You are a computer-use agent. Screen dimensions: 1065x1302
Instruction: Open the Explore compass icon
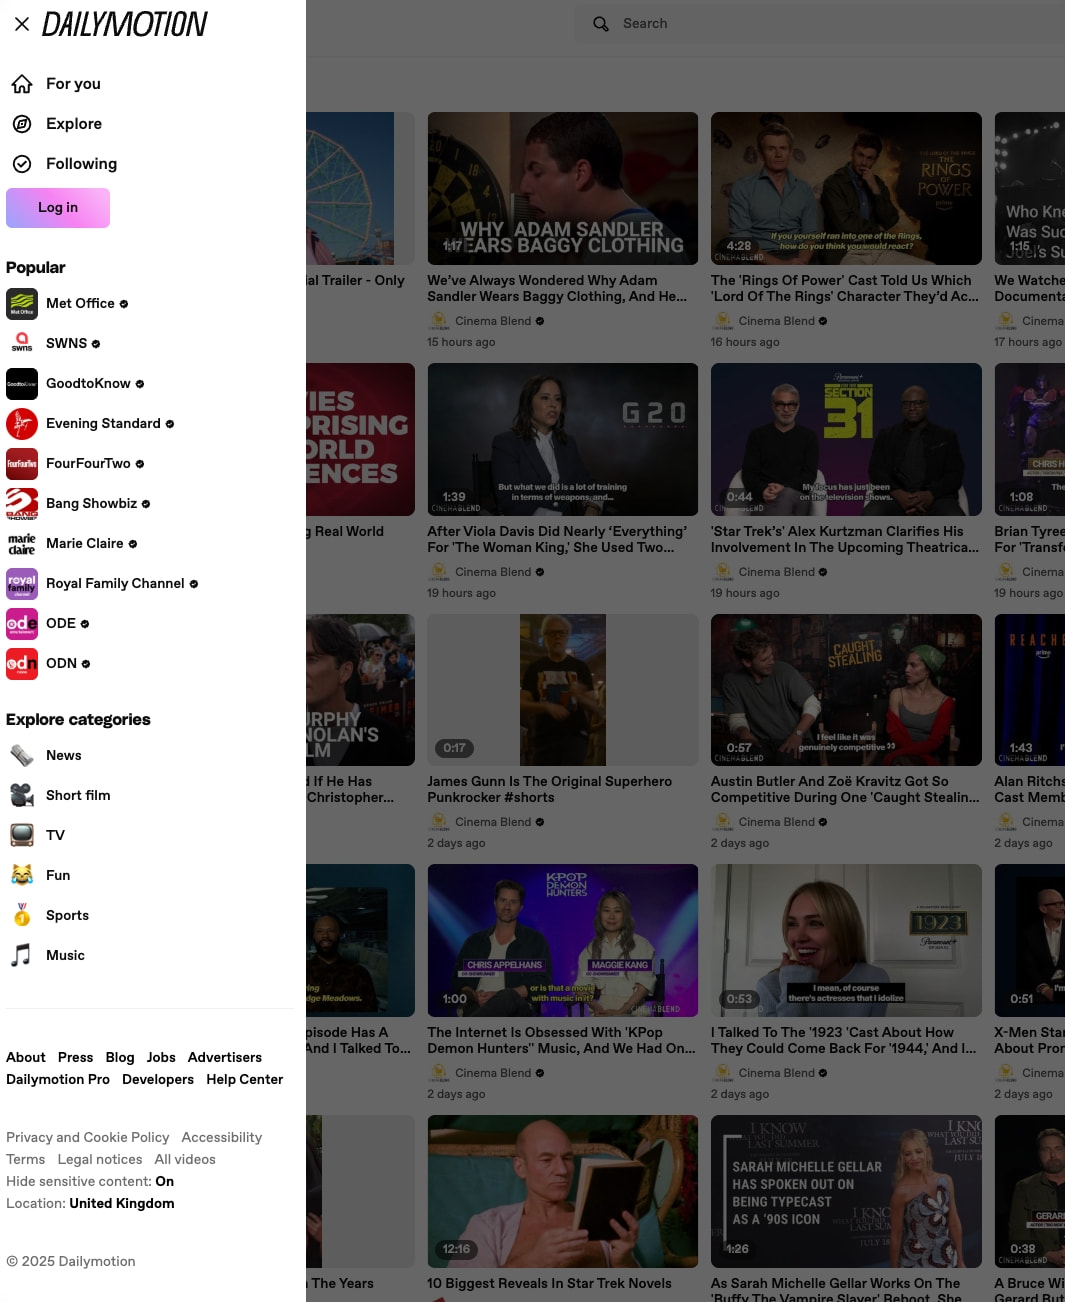point(22,124)
